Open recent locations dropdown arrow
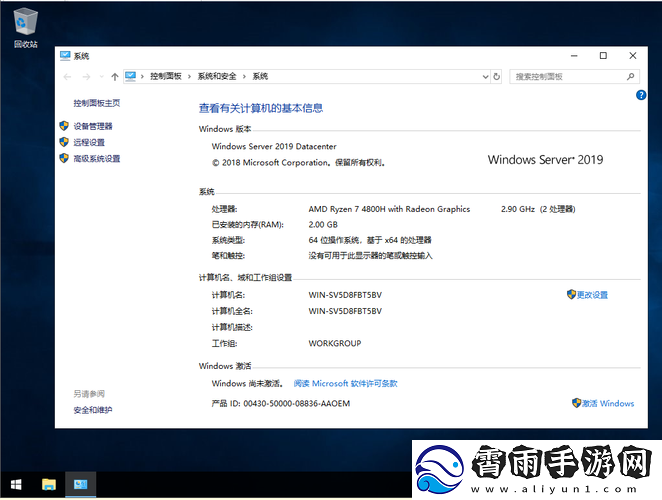This screenshot has width=662, height=500. coord(101,76)
